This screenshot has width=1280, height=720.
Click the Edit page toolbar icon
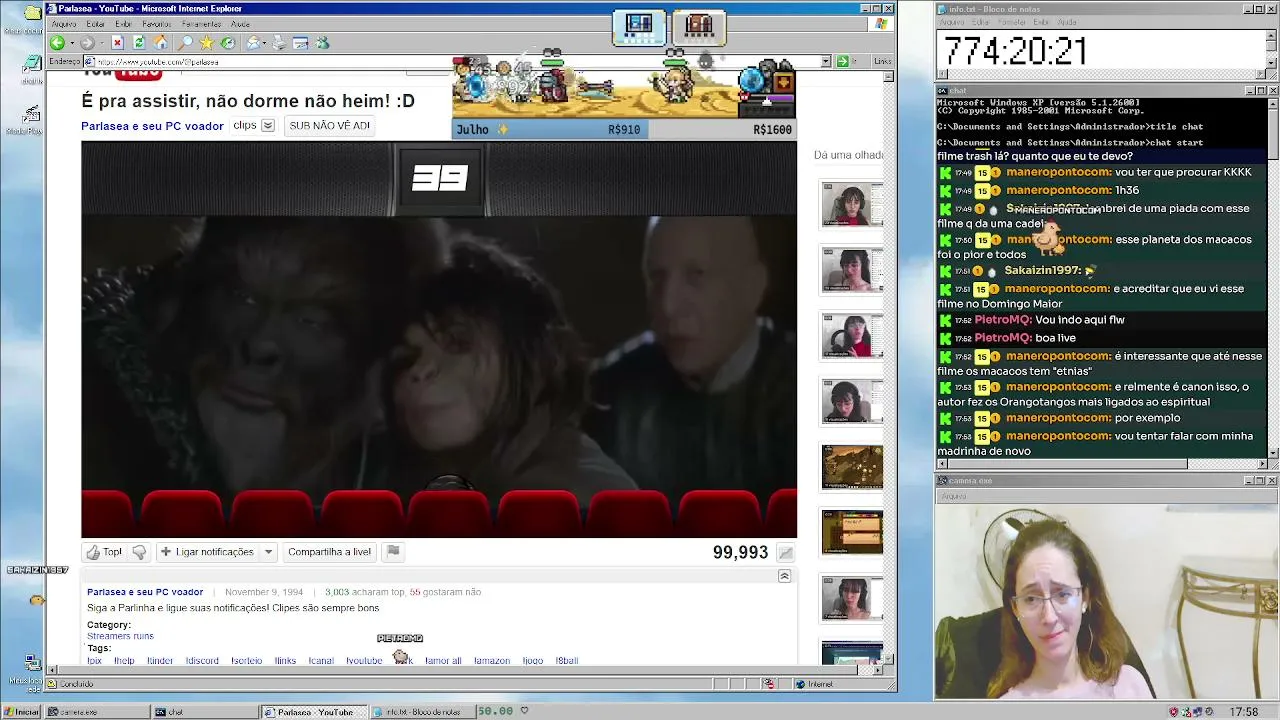point(300,43)
